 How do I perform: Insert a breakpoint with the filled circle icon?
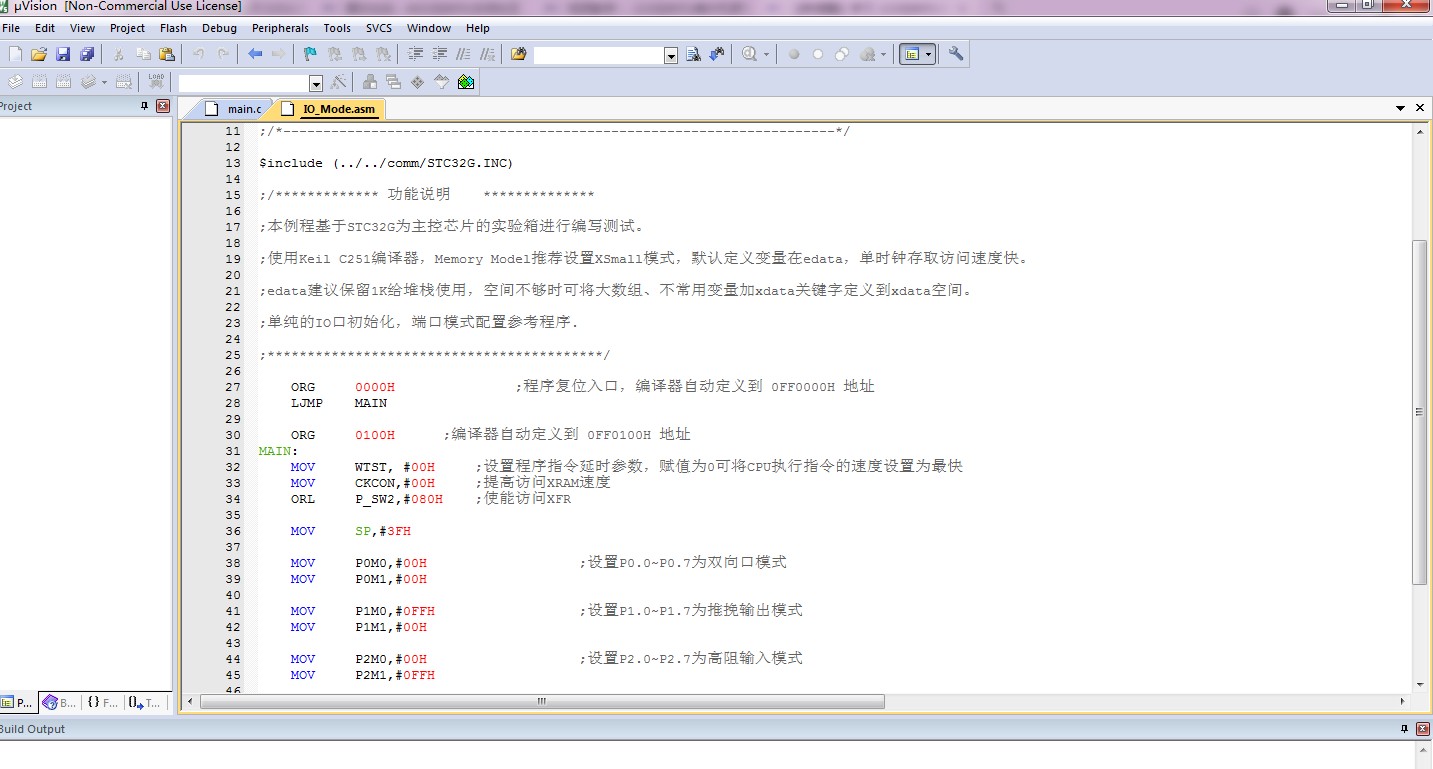794,54
